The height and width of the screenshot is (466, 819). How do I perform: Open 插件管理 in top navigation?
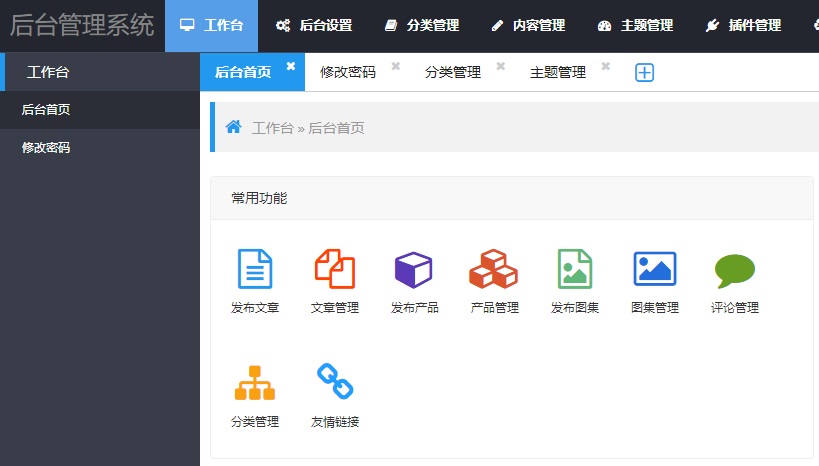point(743,26)
